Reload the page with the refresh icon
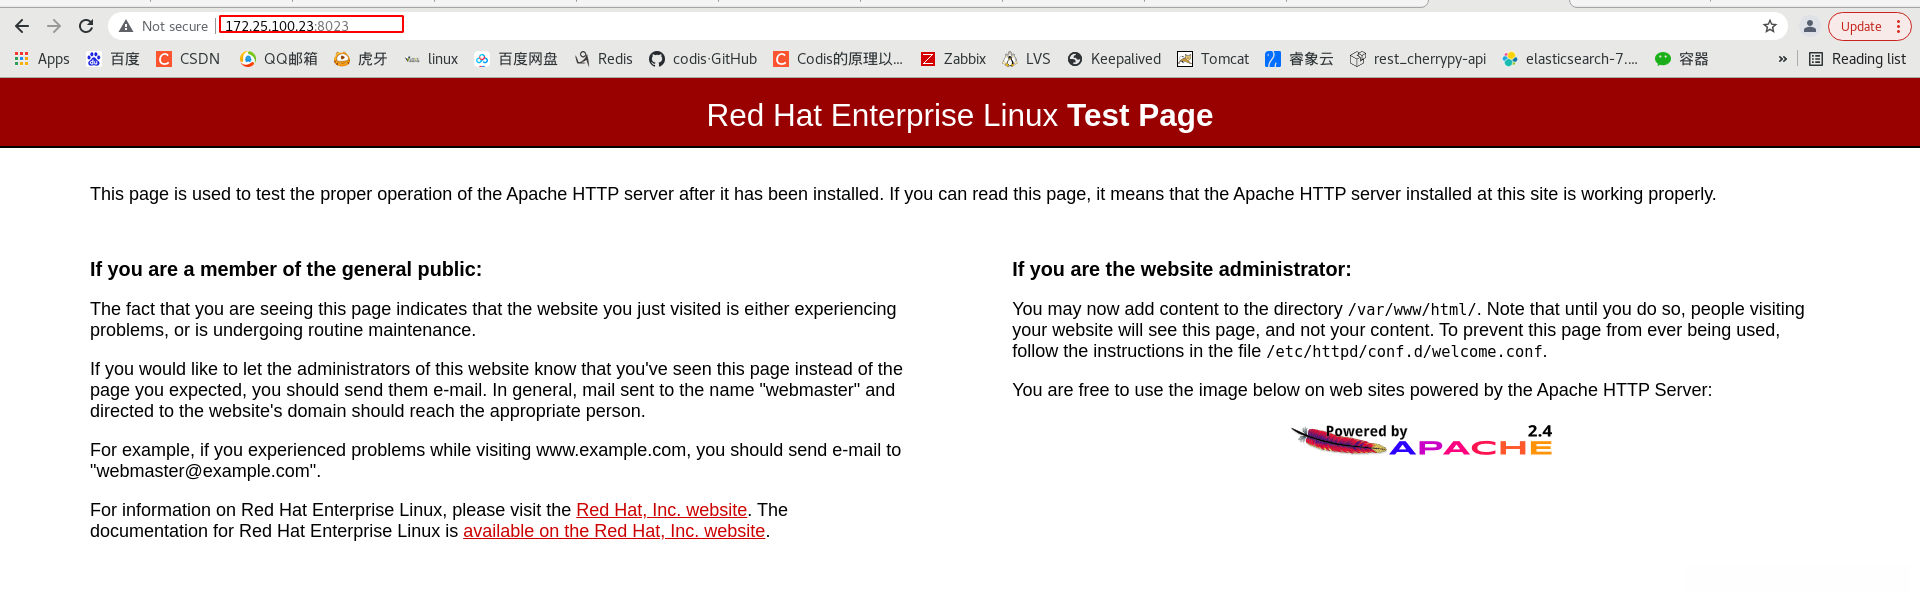 [x=86, y=26]
